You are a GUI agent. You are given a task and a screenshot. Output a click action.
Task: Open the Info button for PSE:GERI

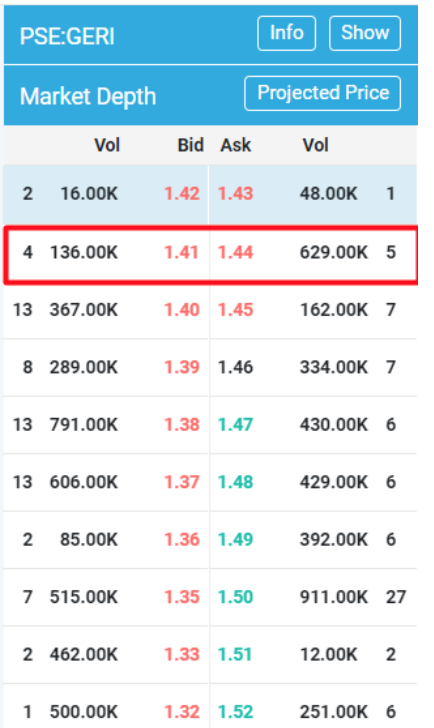tap(286, 33)
